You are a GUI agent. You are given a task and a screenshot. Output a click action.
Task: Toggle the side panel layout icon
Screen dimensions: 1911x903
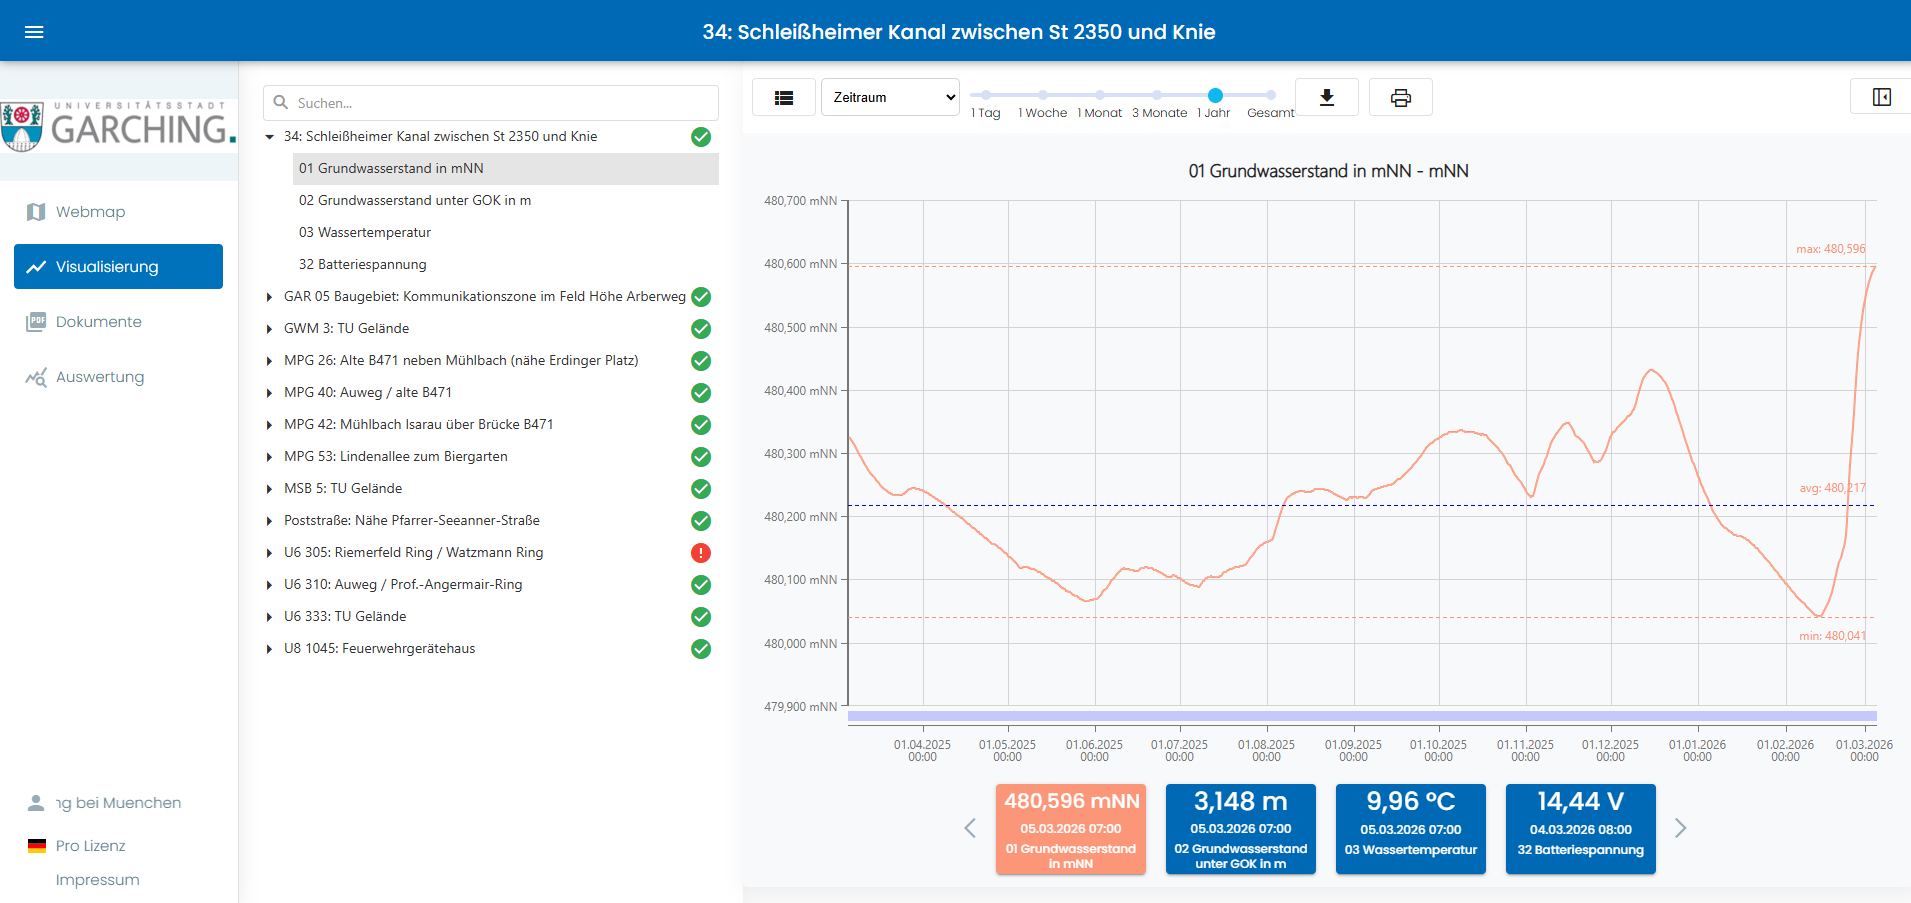(x=1881, y=97)
